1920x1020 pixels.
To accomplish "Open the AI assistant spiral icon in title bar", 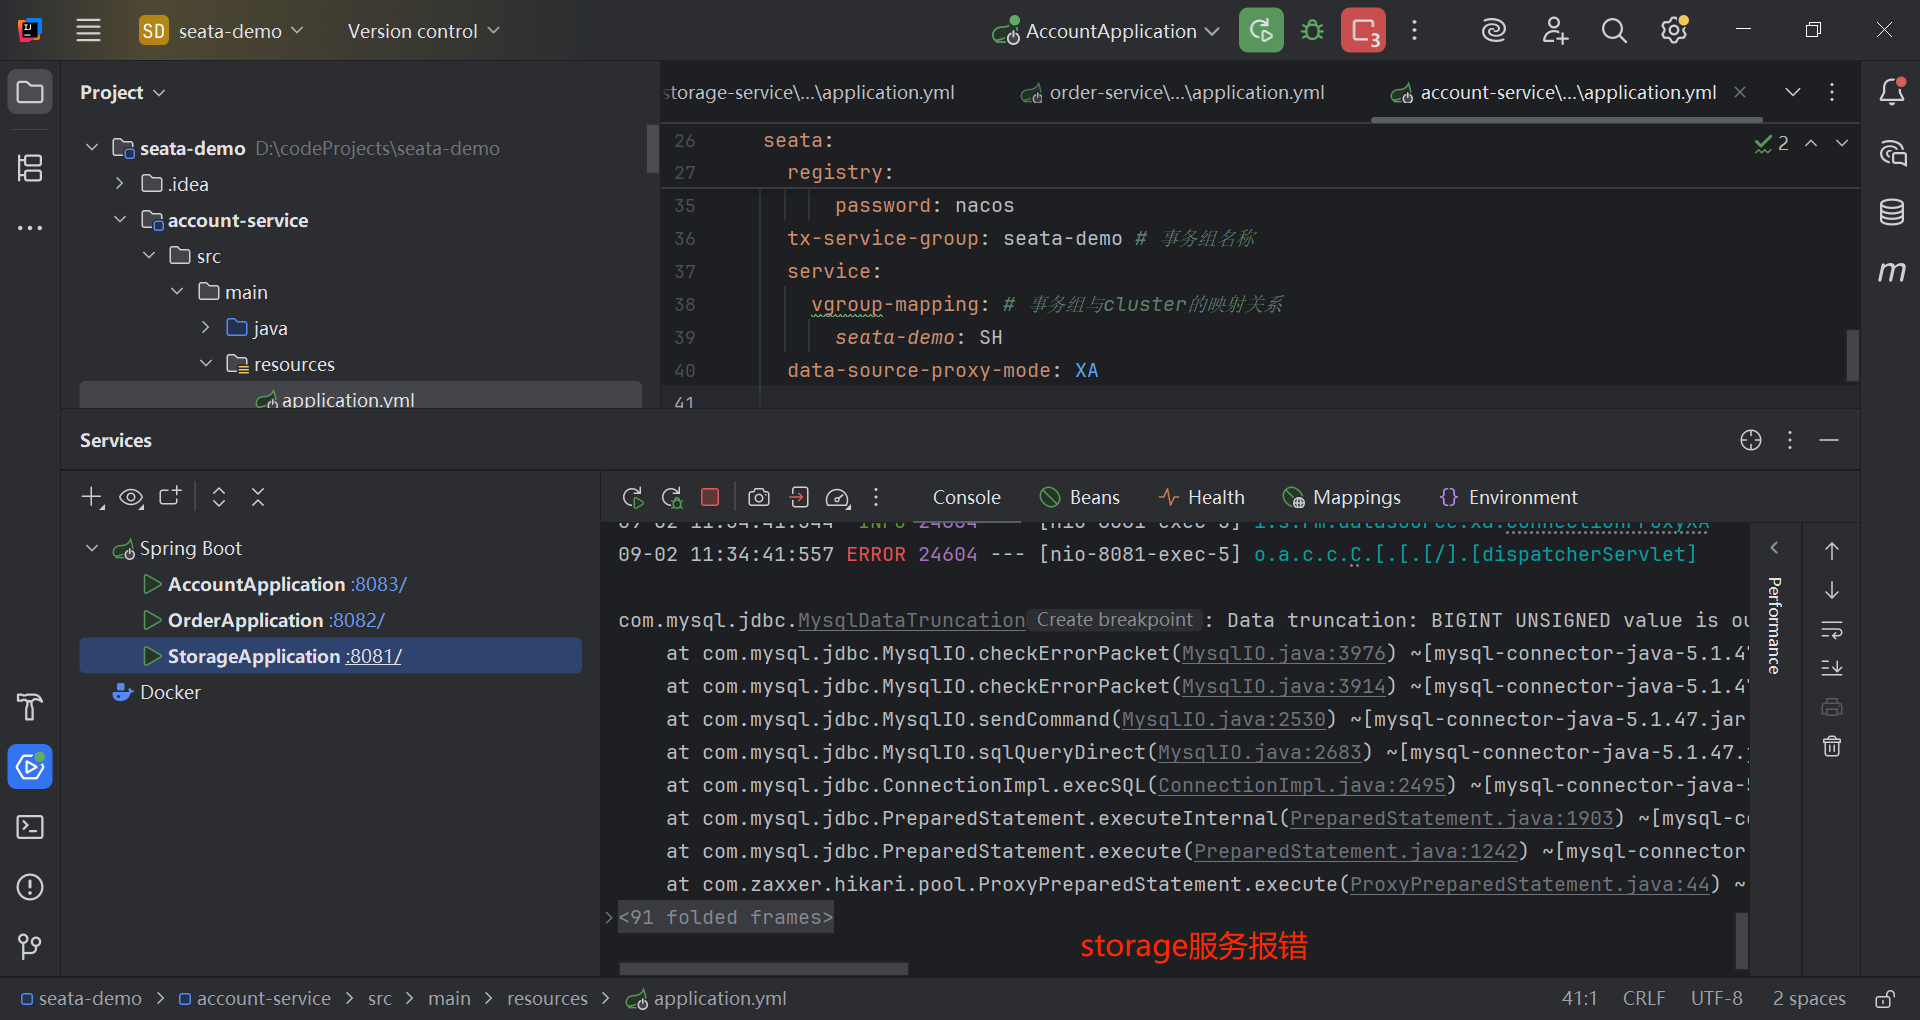I will pyautogui.click(x=1494, y=30).
